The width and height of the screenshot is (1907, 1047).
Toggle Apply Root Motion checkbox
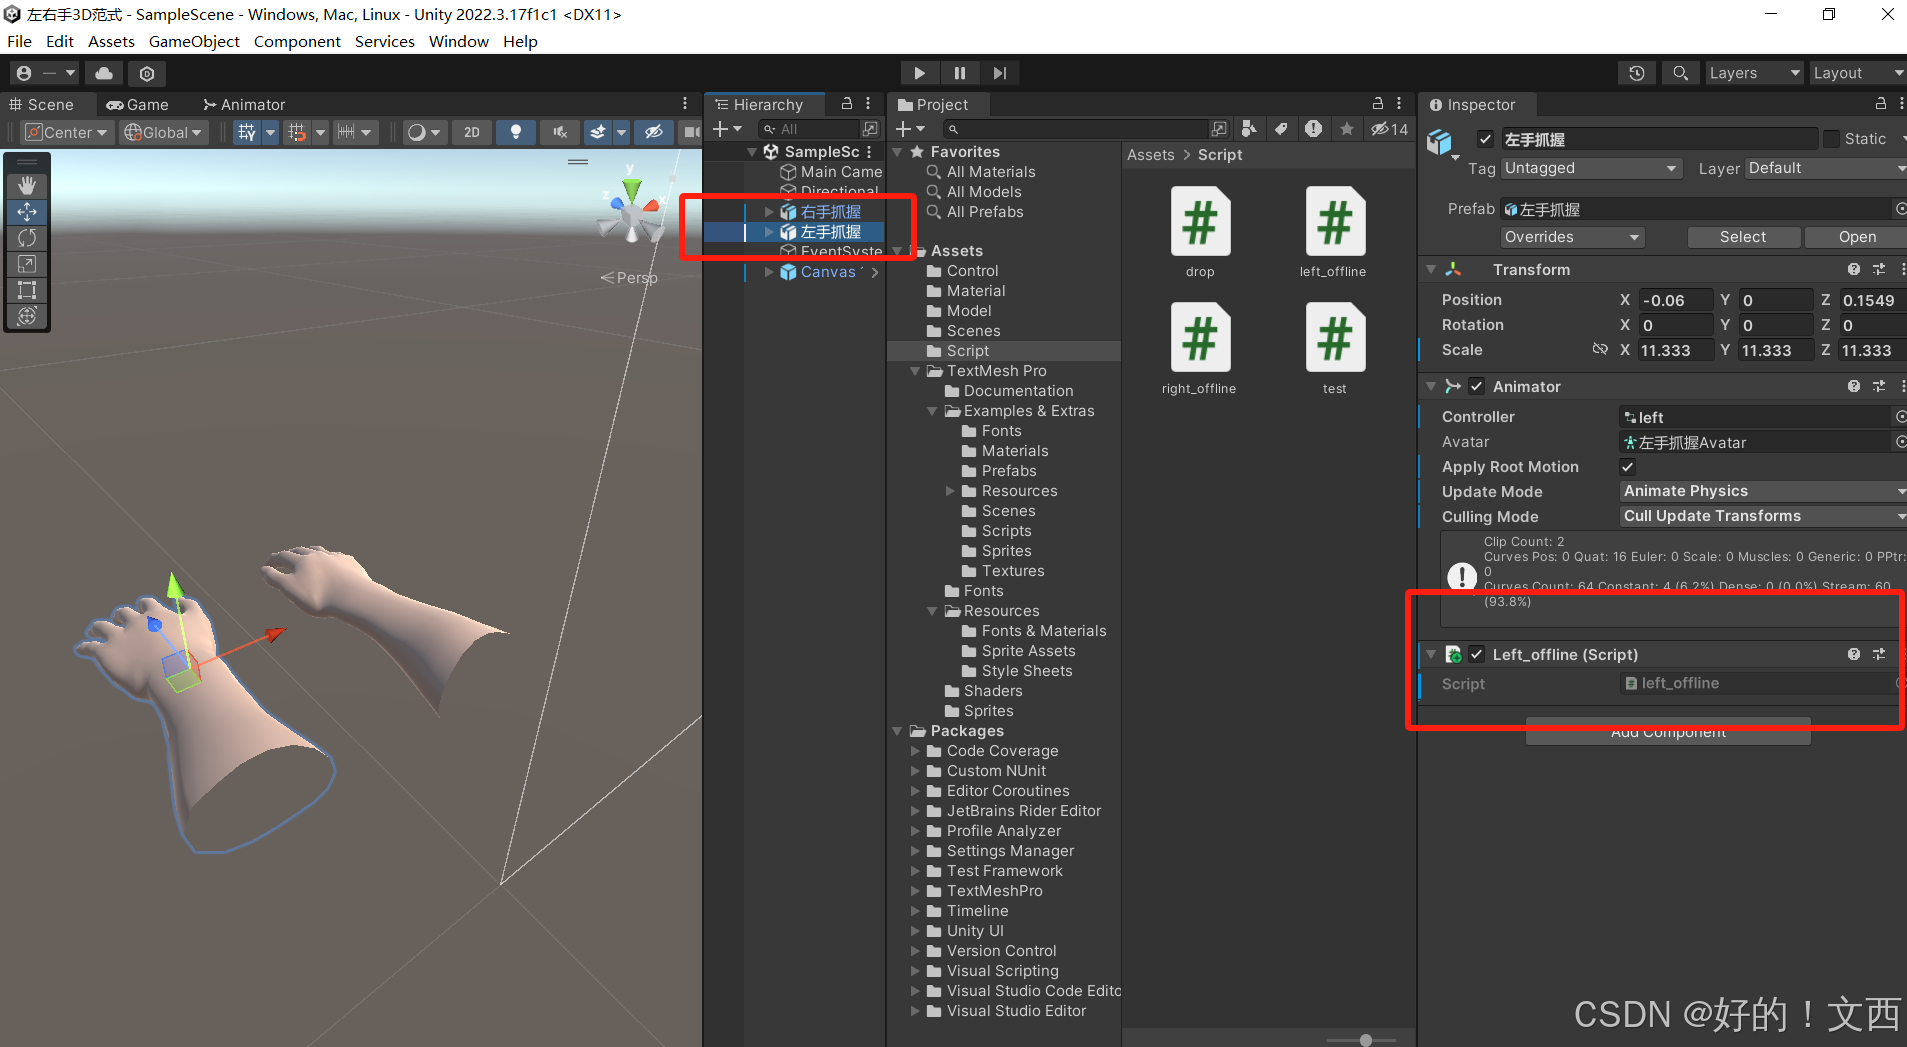coord(1628,467)
